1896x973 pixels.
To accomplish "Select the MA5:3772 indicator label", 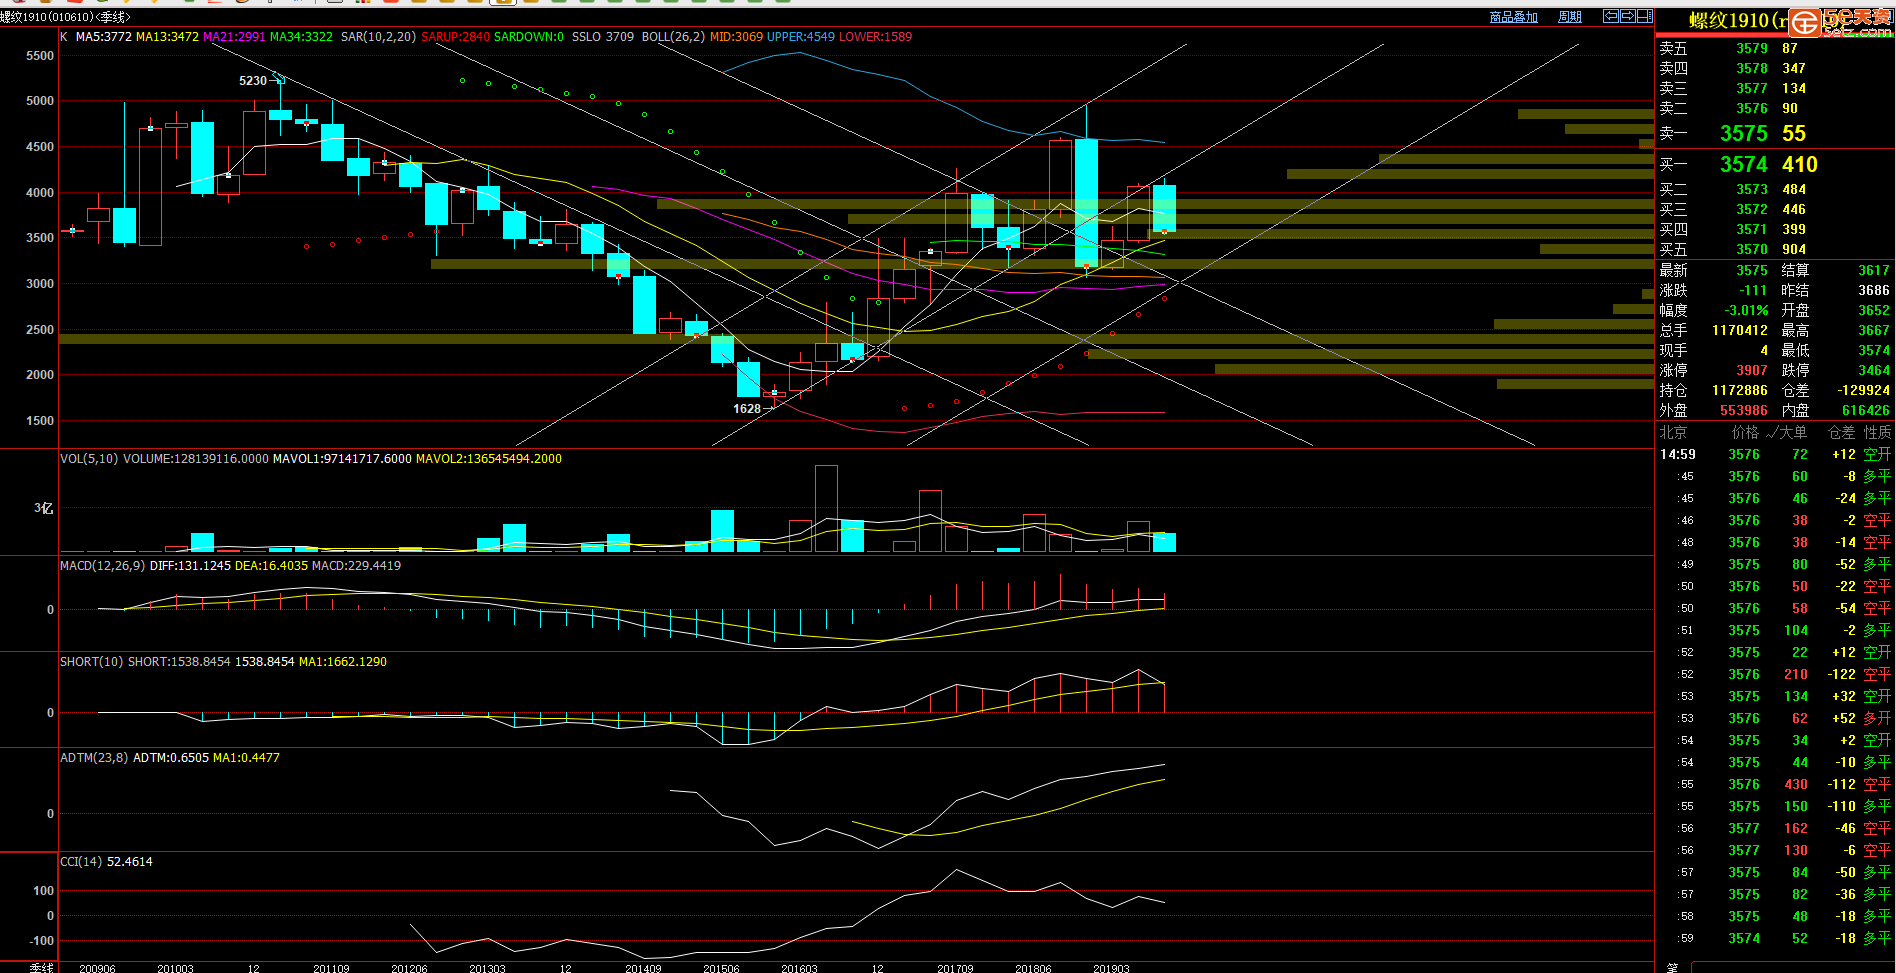I will tap(103, 37).
